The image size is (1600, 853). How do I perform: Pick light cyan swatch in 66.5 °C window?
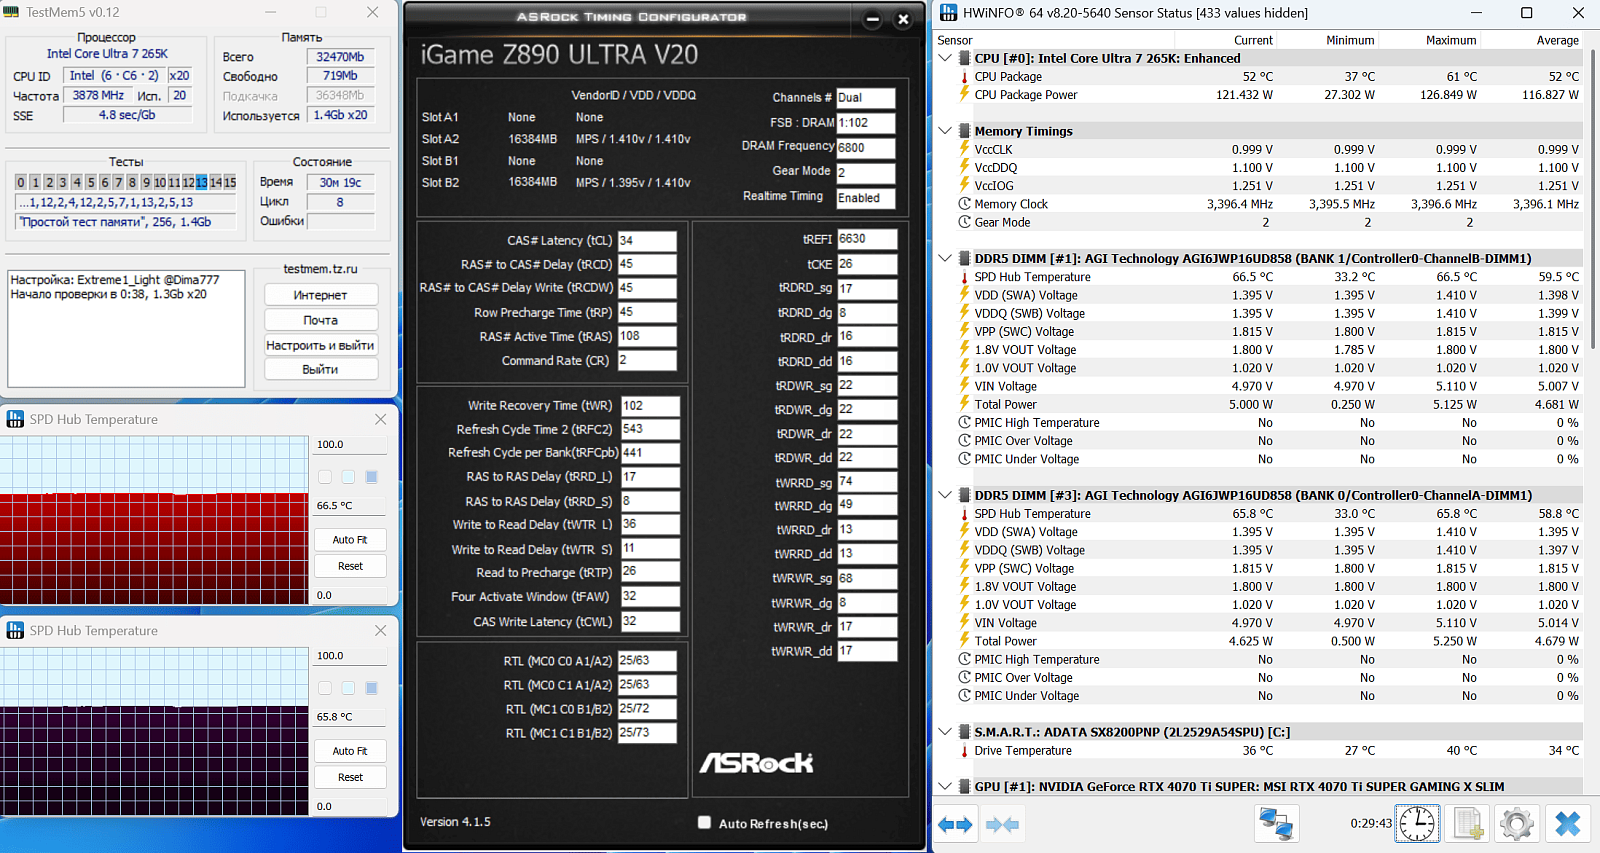[348, 477]
